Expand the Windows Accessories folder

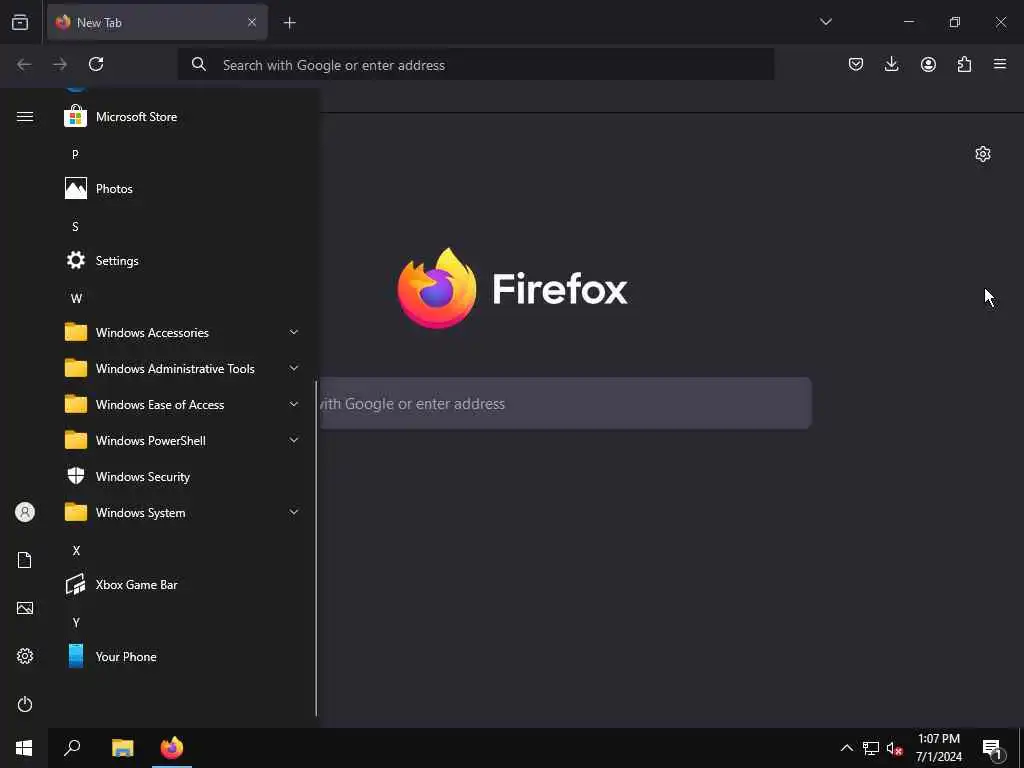point(182,332)
